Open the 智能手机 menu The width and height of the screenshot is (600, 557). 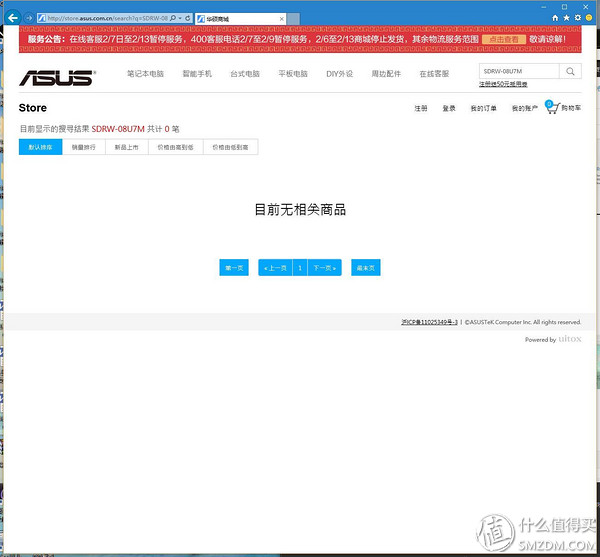pyautogui.click(x=197, y=73)
